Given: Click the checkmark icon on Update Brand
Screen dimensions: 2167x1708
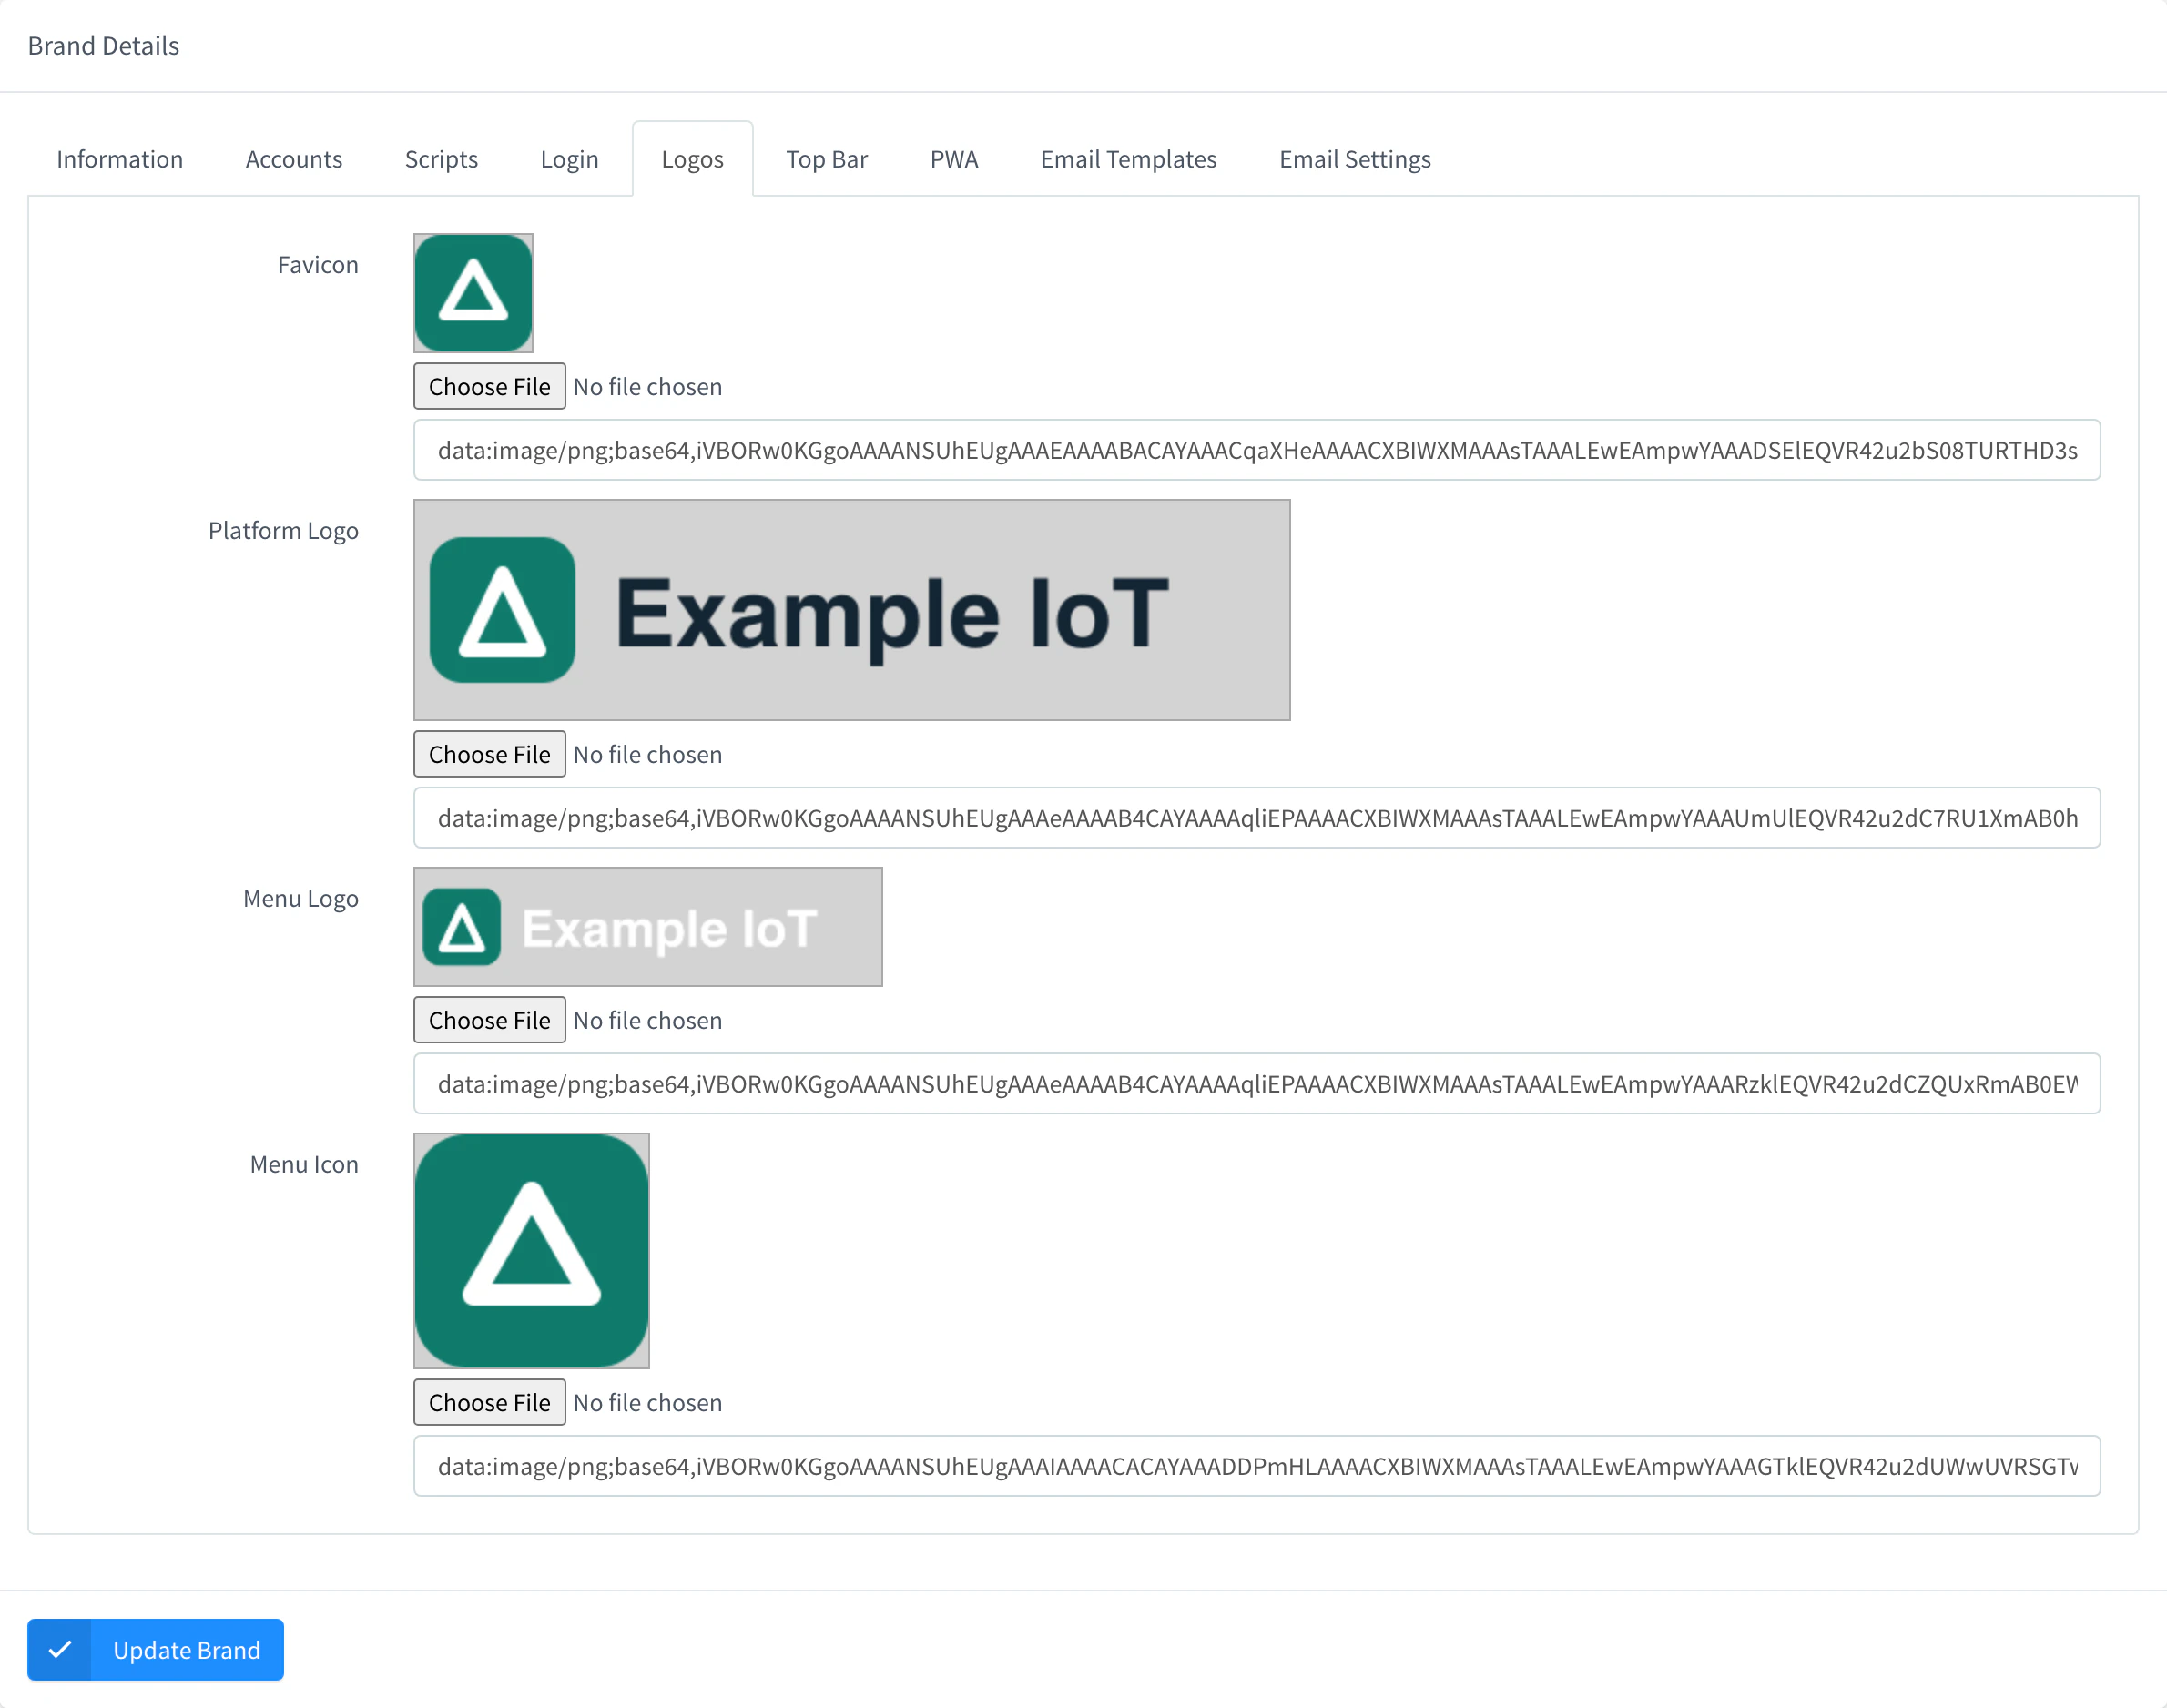Looking at the screenshot, I should [x=60, y=1650].
